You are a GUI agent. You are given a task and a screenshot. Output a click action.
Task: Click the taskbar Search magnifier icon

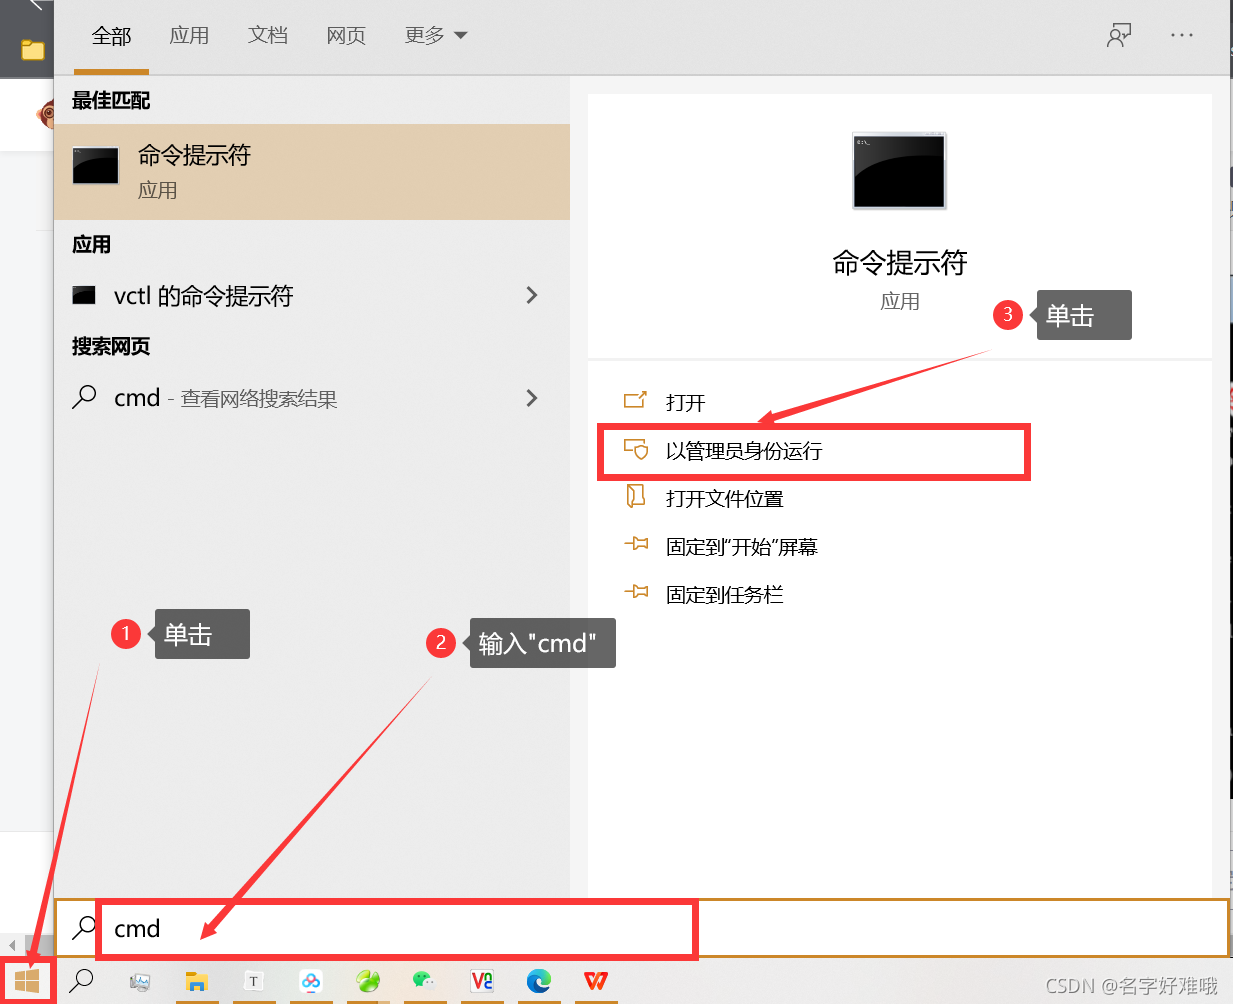point(81,982)
